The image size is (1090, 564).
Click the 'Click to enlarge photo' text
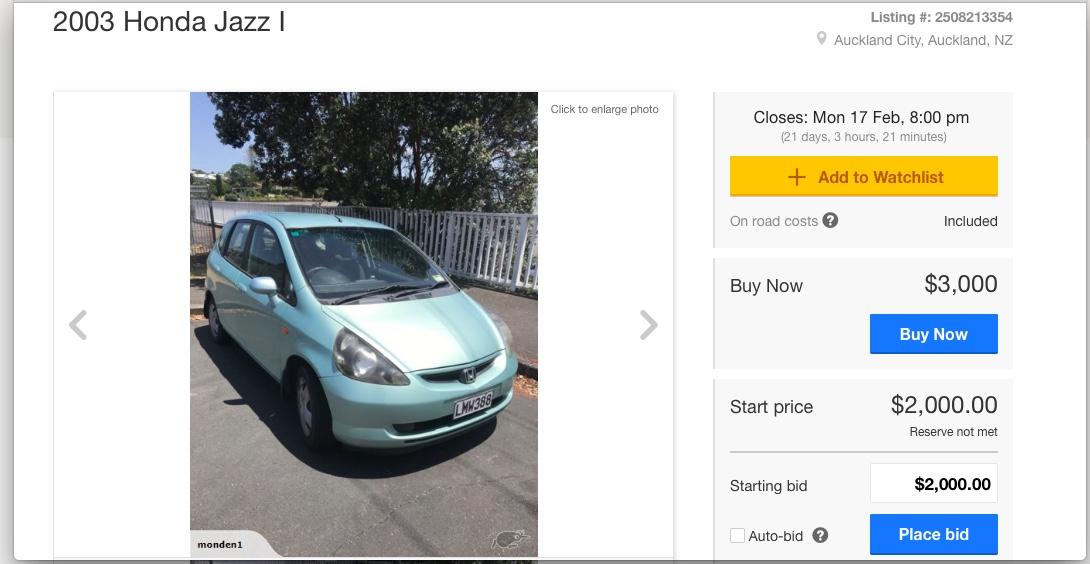point(604,109)
